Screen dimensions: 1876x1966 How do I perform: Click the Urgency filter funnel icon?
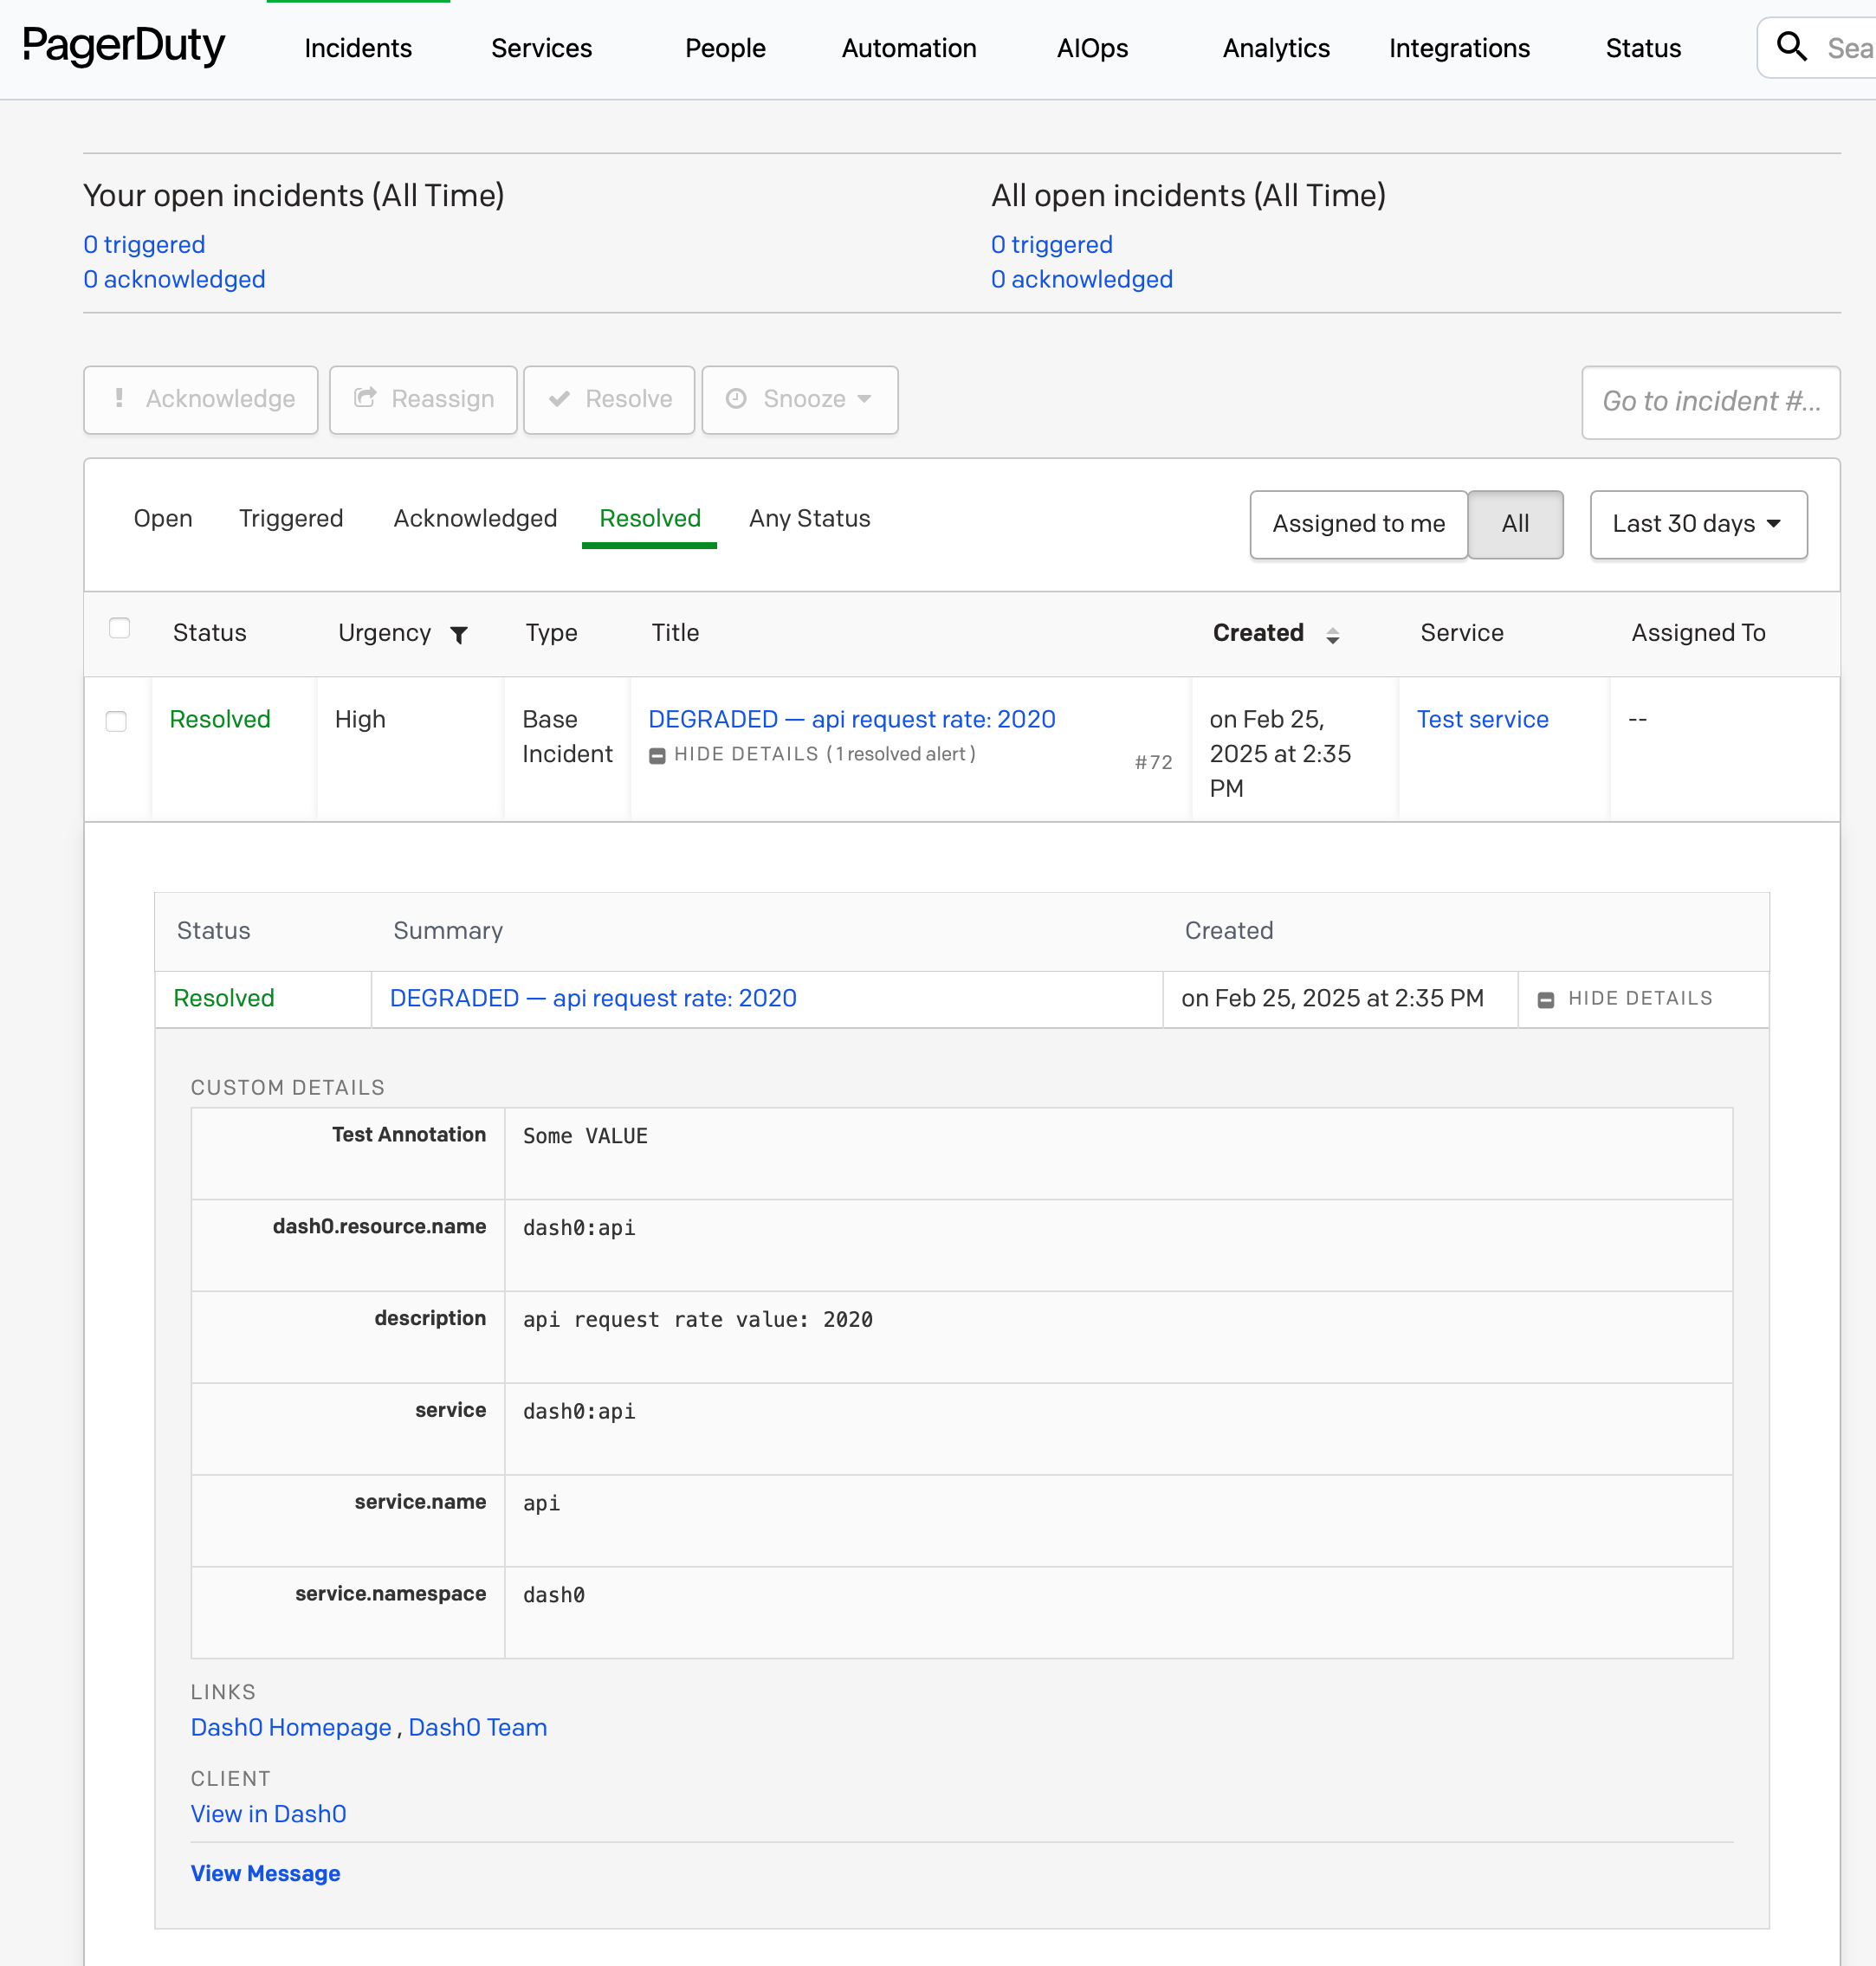coord(459,634)
